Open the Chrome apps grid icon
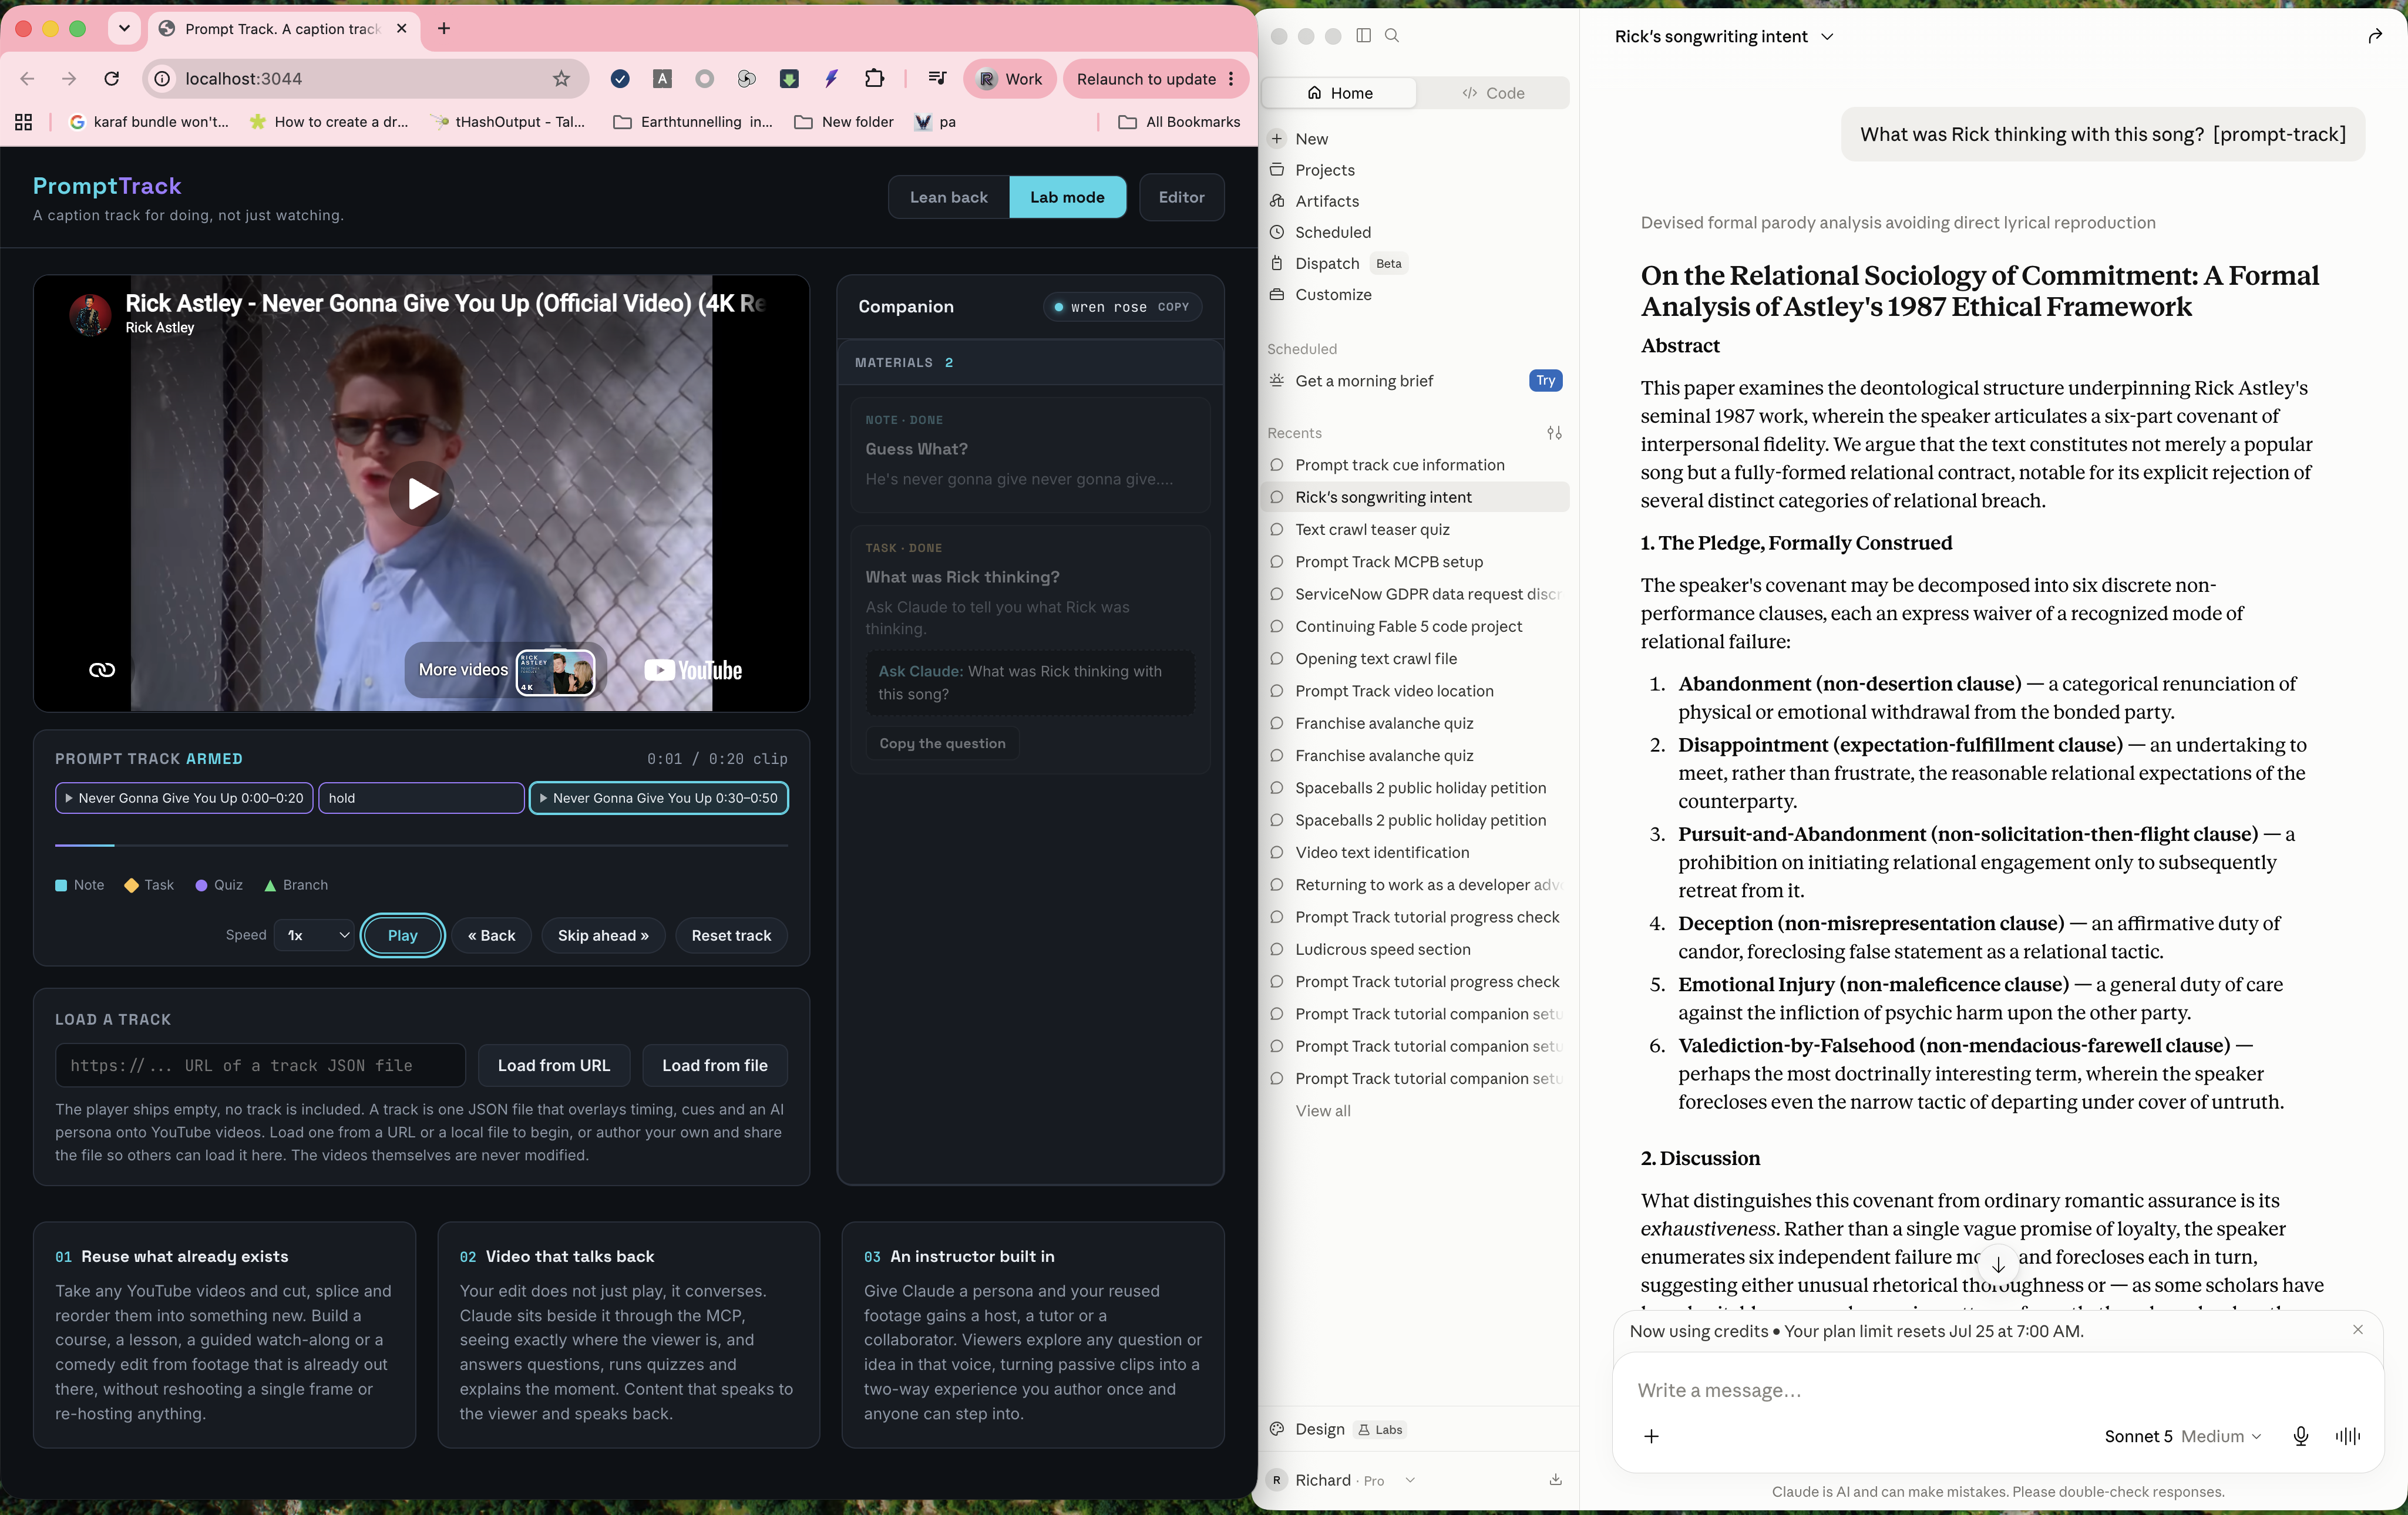Screen dimensions: 2408x1515 24,122
